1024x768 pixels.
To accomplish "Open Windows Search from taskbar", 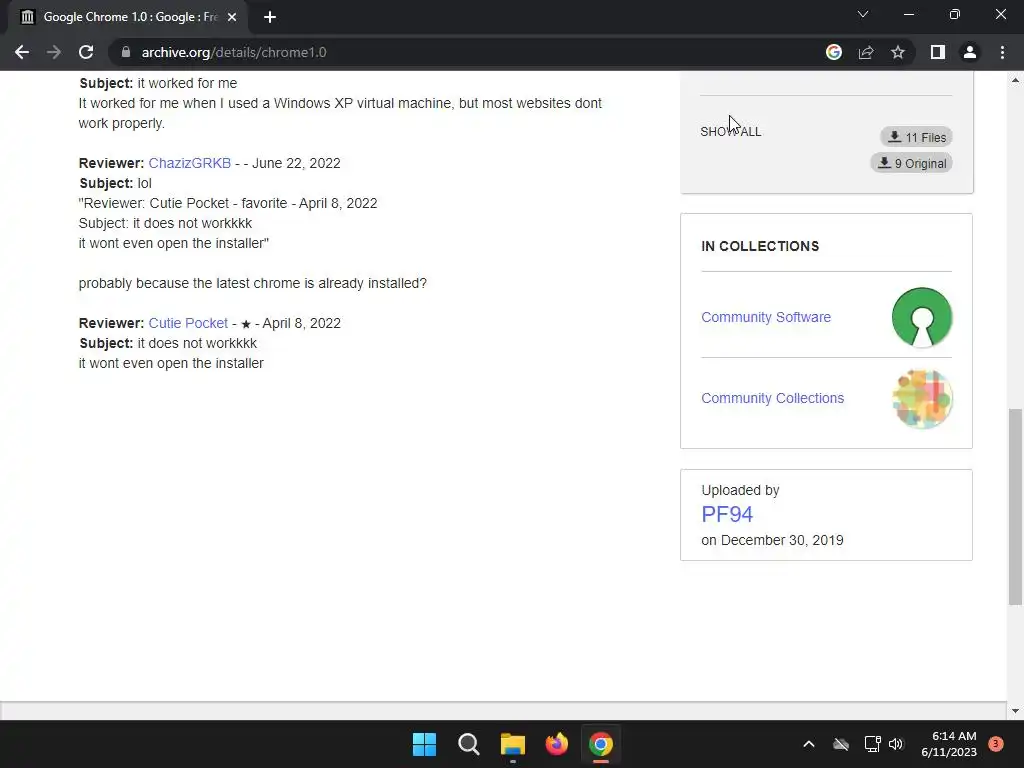I will (468, 744).
